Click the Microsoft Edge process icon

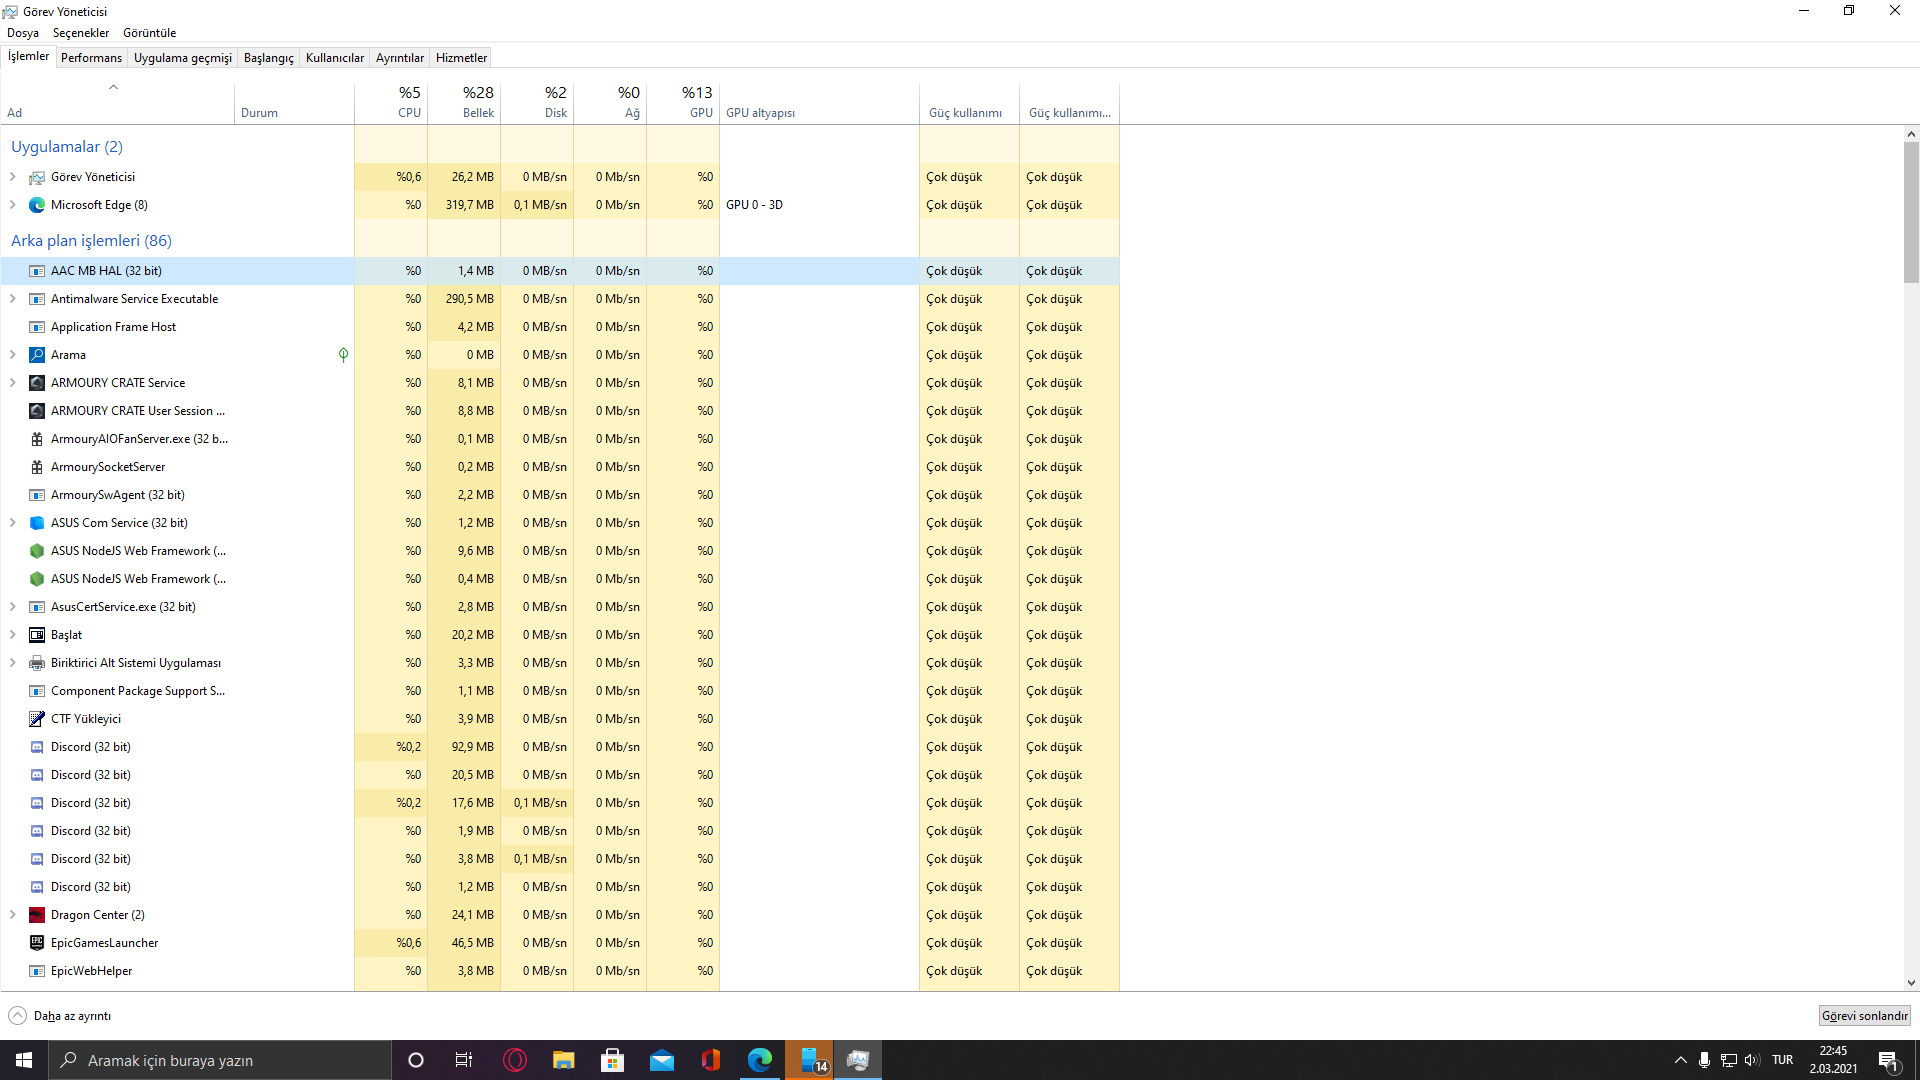coord(37,205)
